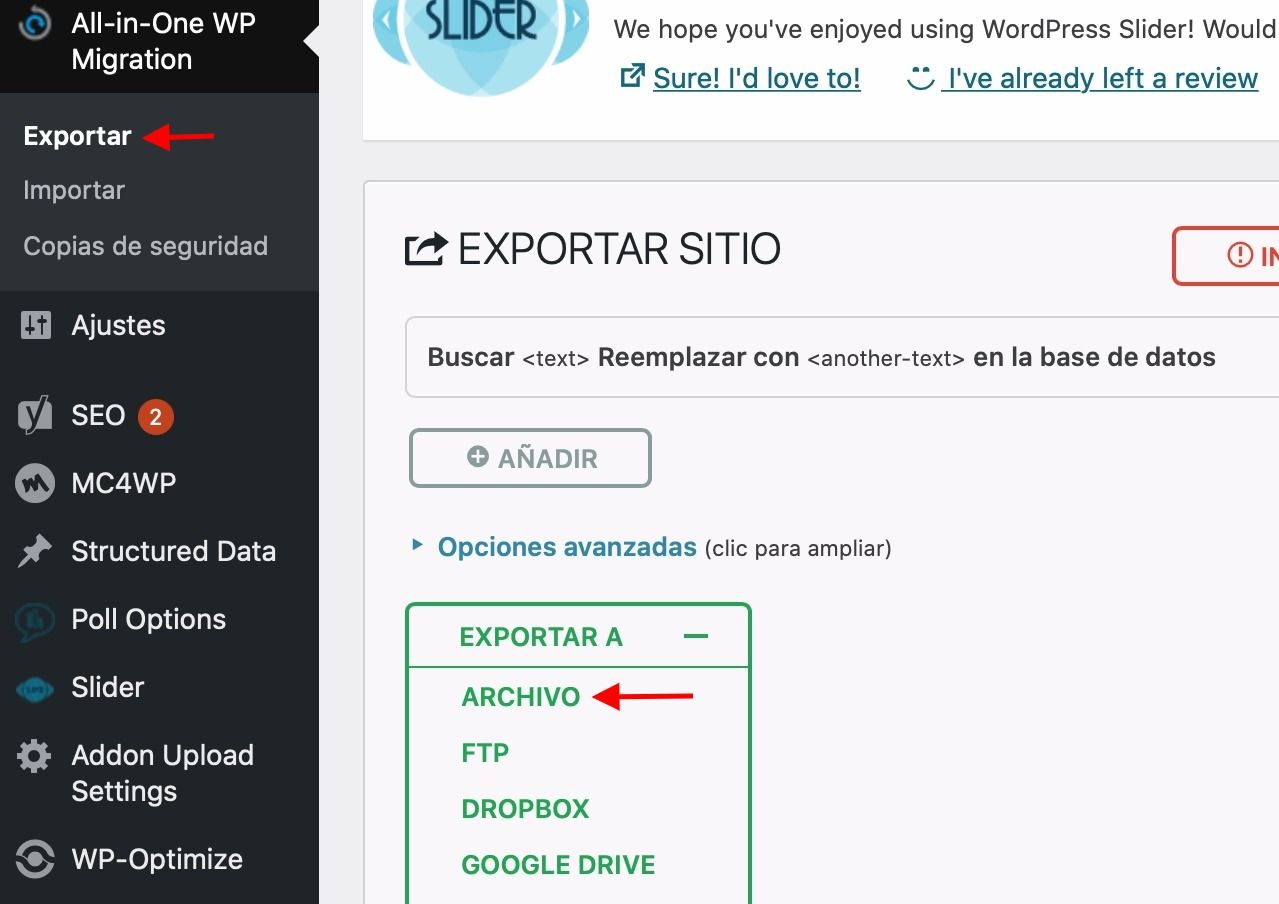The height and width of the screenshot is (904, 1279).
Task: Click the Ajustes sliders icon
Action: click(x=35, y=325)
